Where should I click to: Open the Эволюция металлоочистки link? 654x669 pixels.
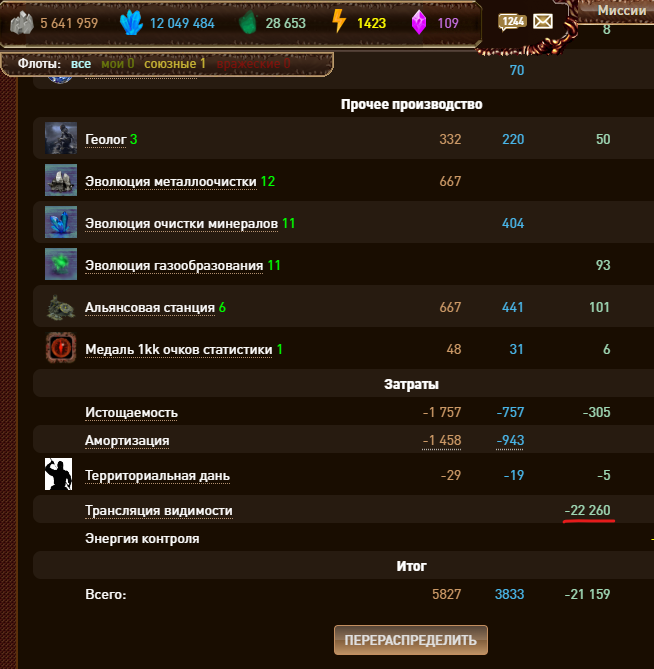(171, 181)
